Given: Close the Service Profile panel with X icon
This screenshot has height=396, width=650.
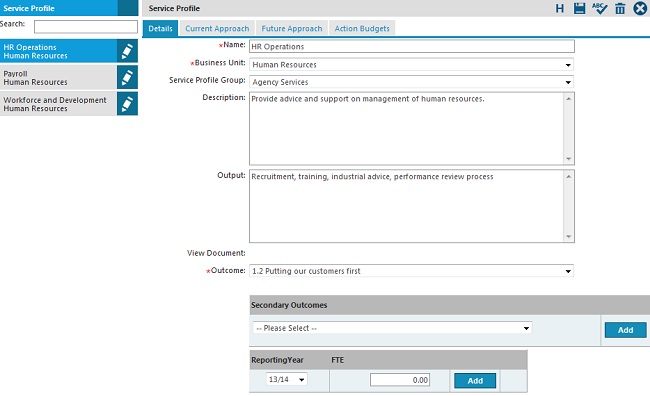Looking at the screenshot, I should (x=640, y=8).
